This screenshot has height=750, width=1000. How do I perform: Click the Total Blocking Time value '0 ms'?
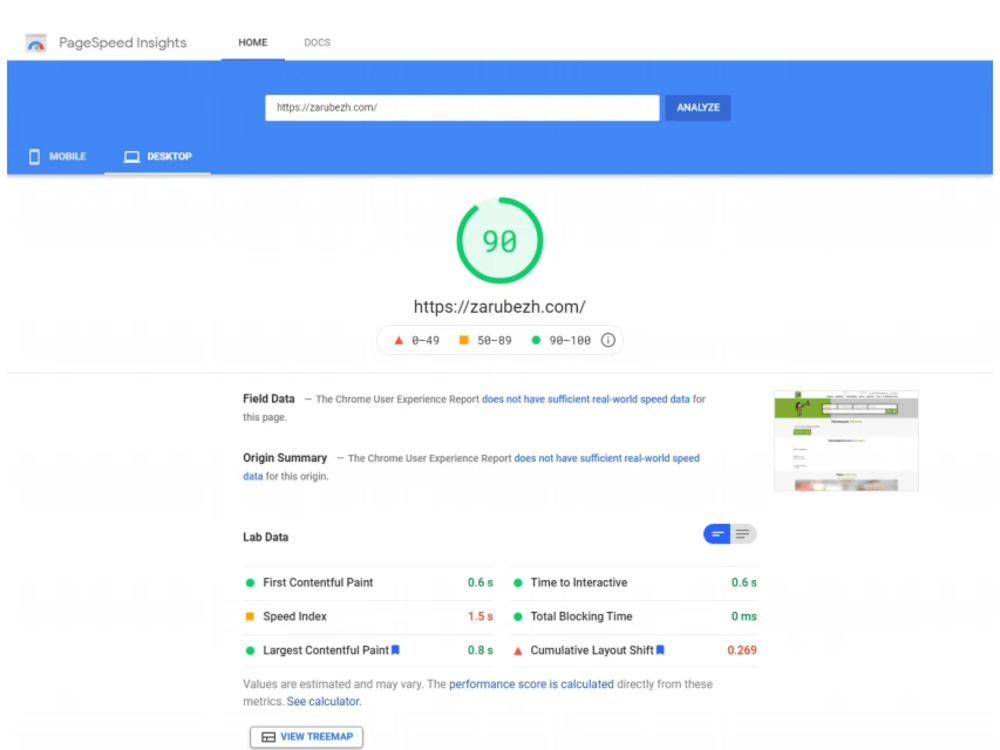pos(744,617)
